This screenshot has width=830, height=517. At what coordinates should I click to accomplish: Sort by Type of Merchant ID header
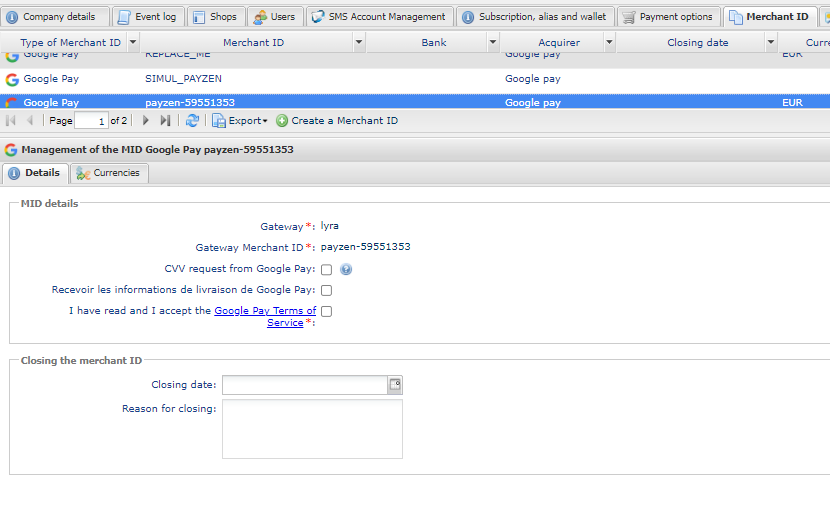tap(70, 43)
